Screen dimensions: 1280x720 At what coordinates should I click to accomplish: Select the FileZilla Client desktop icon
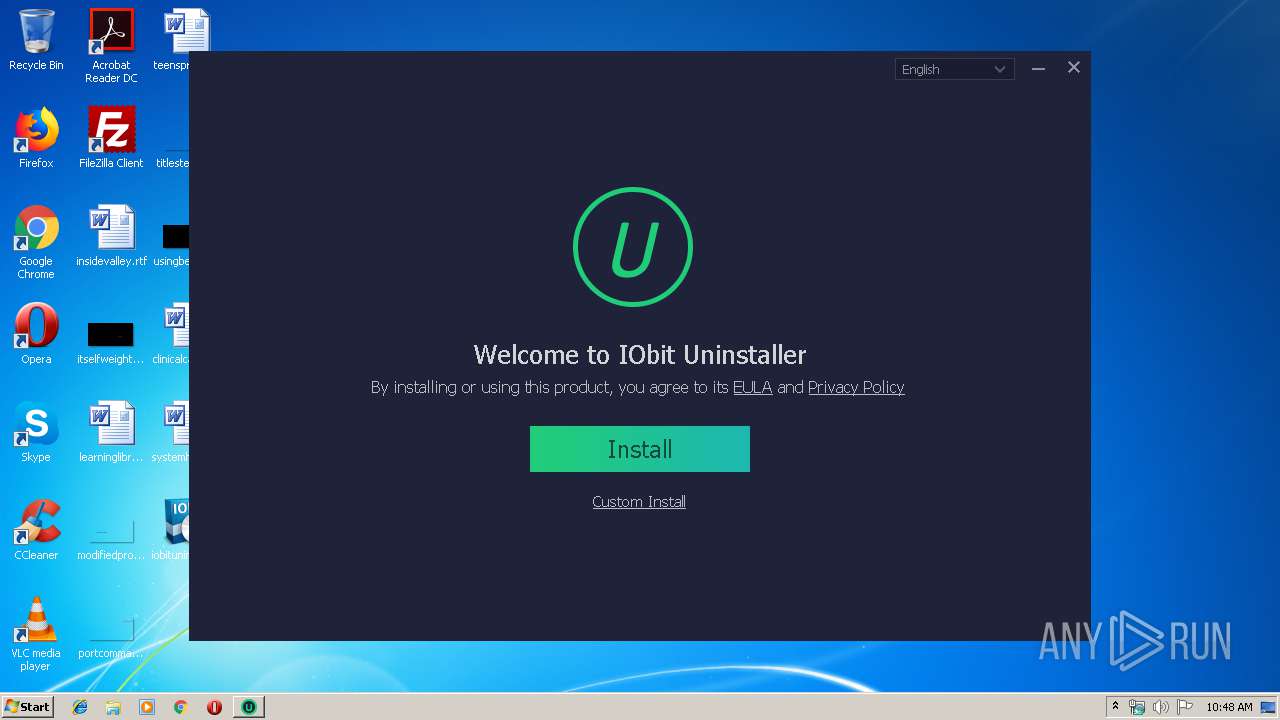coord(111,138)
